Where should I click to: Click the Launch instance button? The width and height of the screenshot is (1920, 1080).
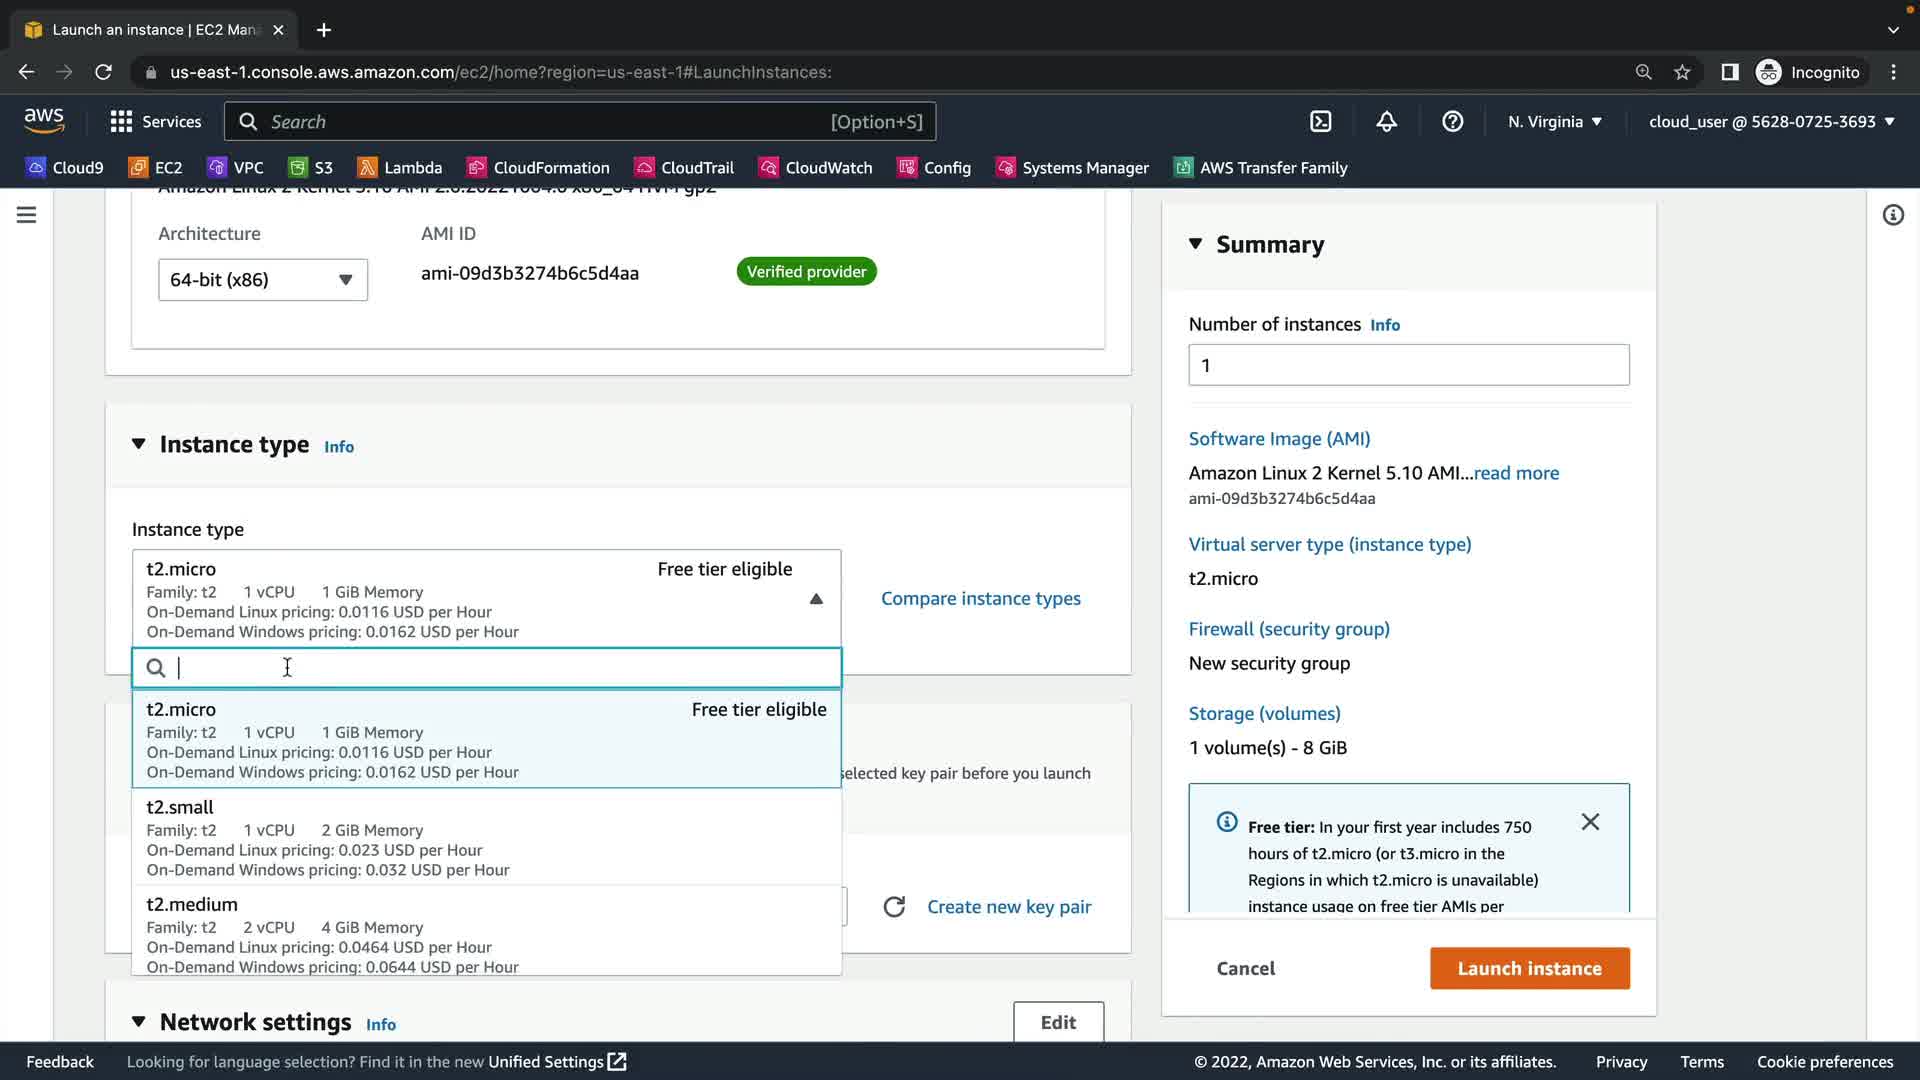pos(1529,968)
